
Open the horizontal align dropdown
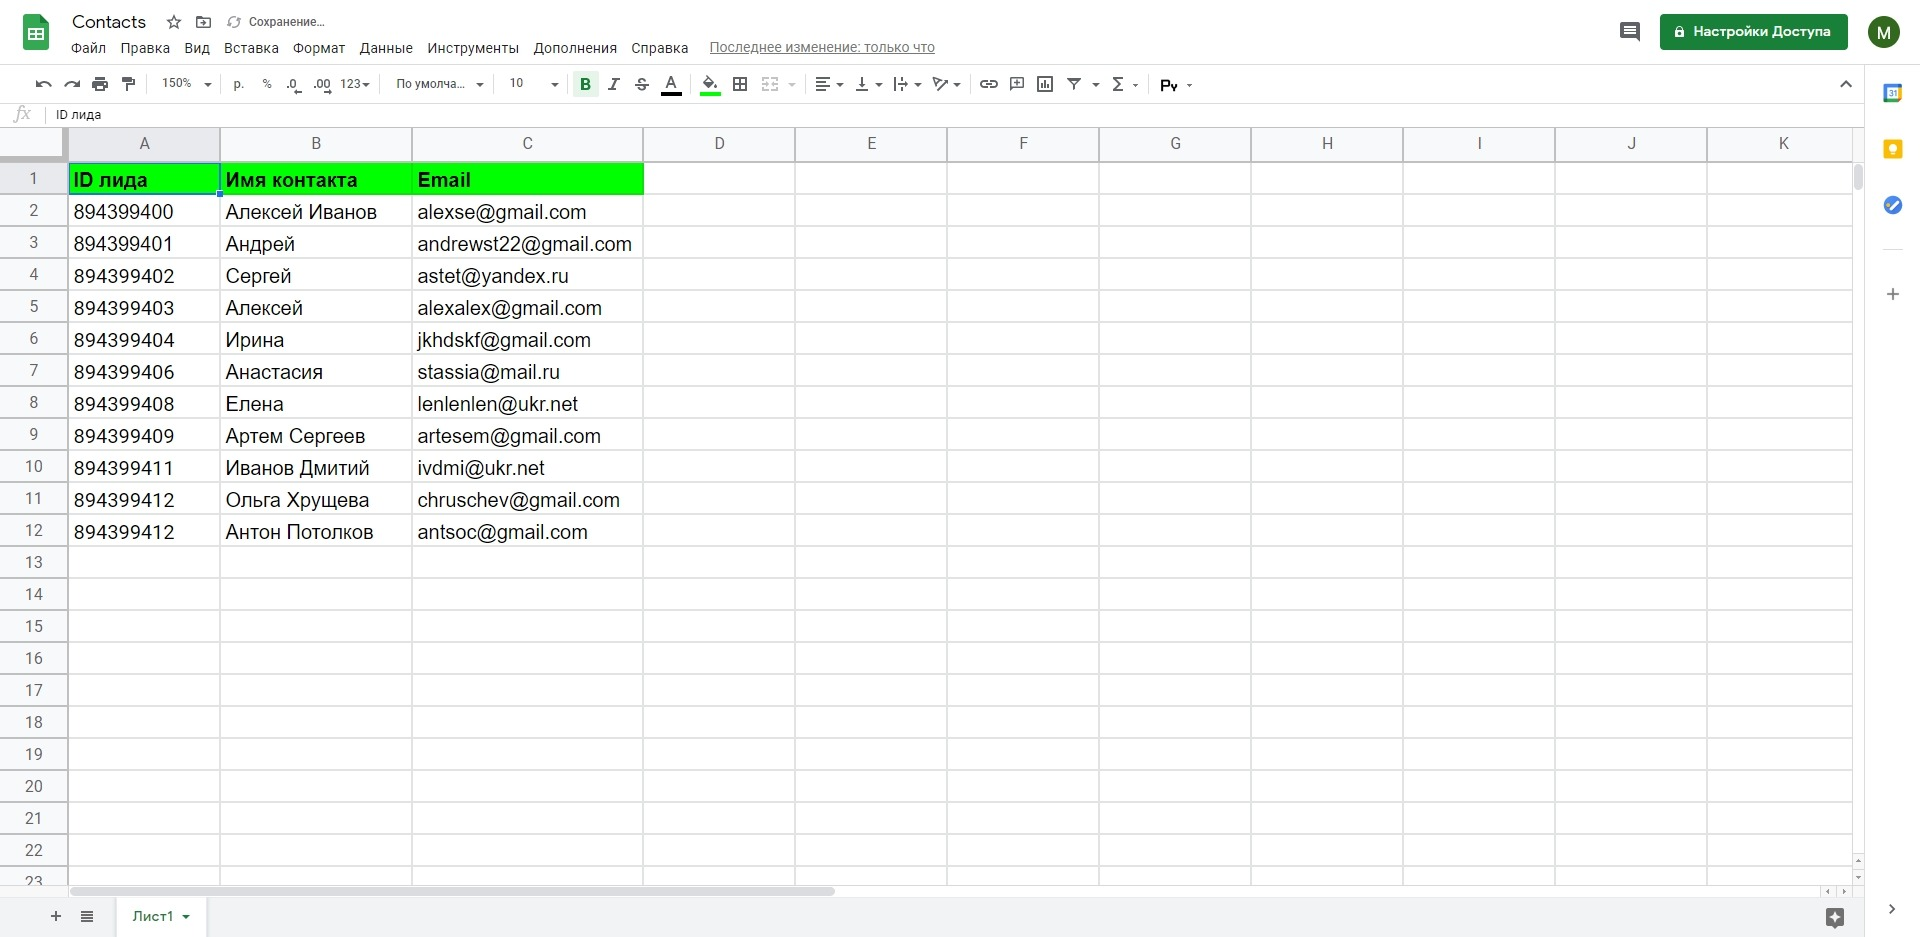click(x=829, y=84)
